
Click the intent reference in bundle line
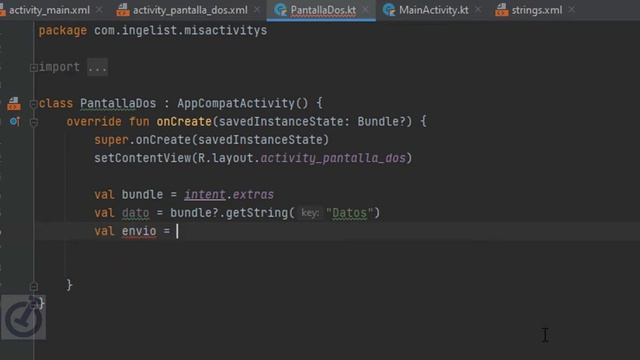coord(204,194)
